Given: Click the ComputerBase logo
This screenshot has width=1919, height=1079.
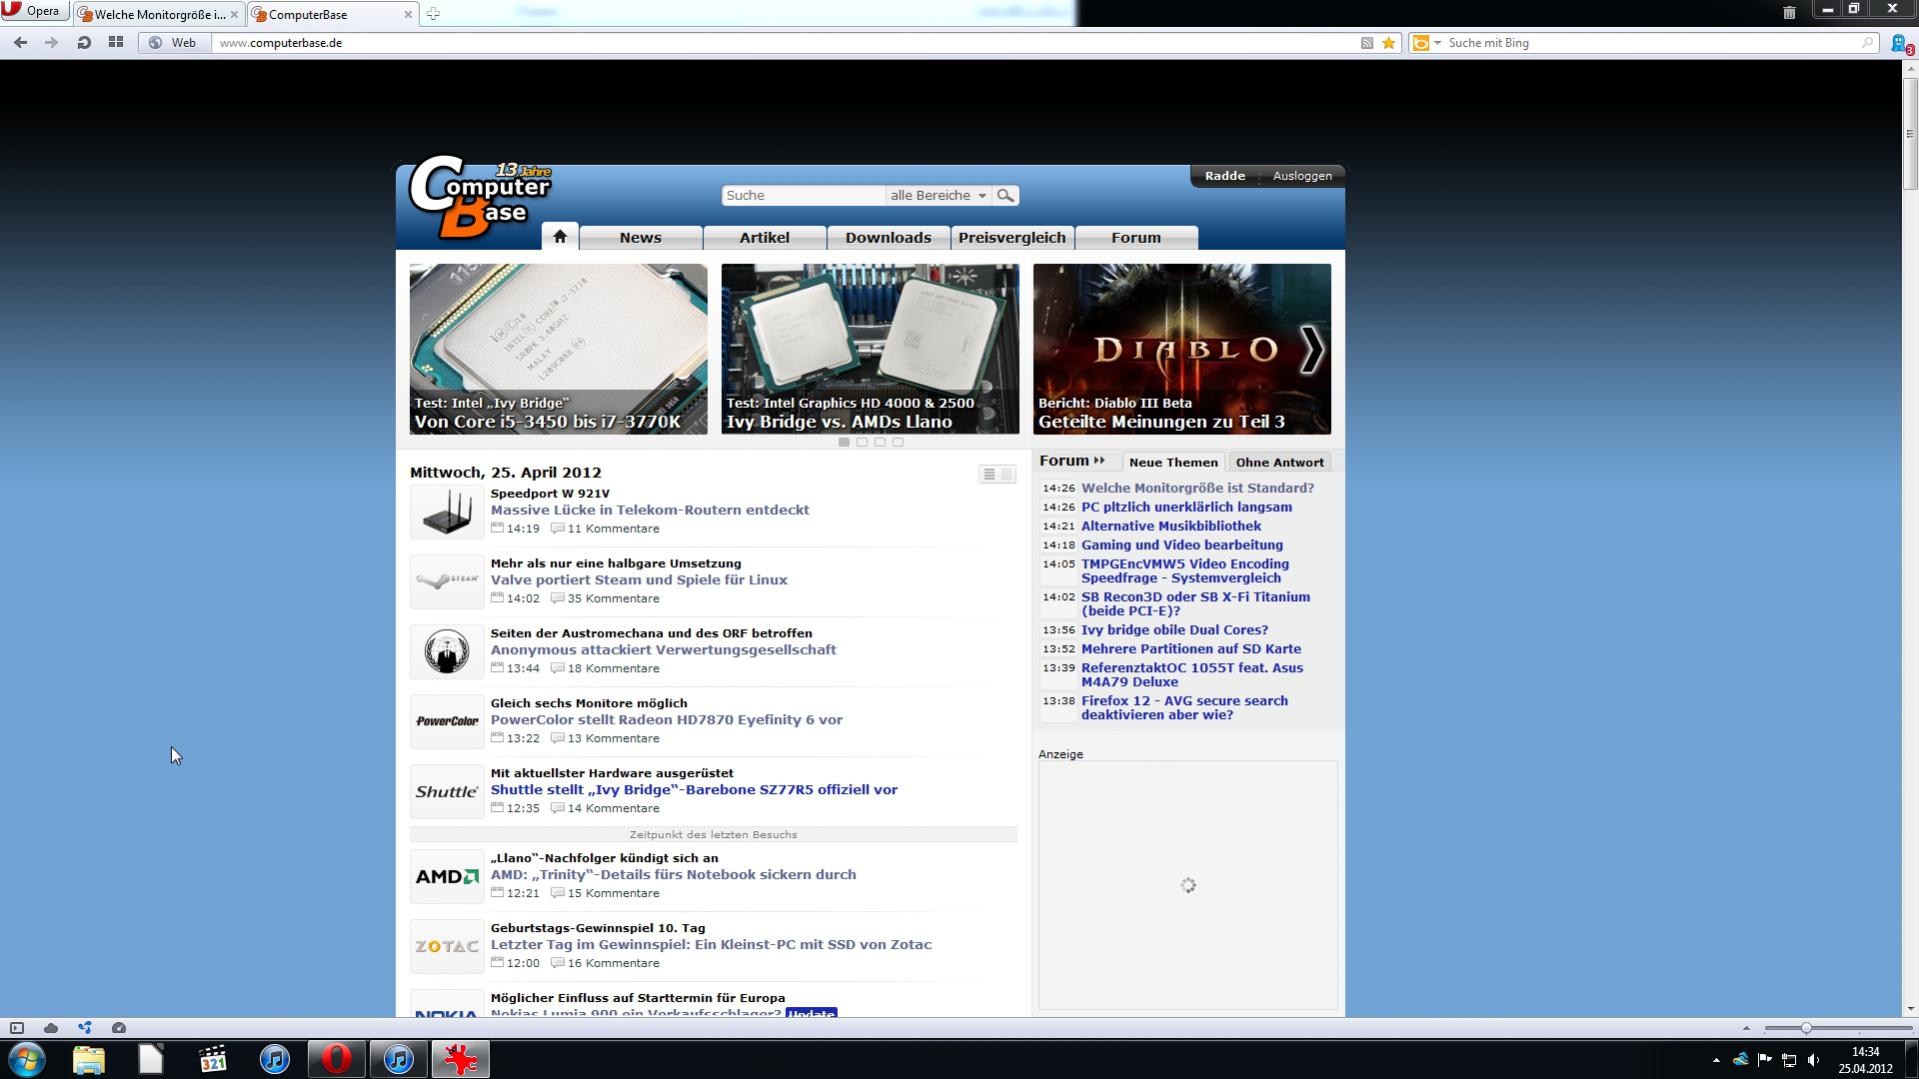Looking at the screenshot, I should (481, 198).
